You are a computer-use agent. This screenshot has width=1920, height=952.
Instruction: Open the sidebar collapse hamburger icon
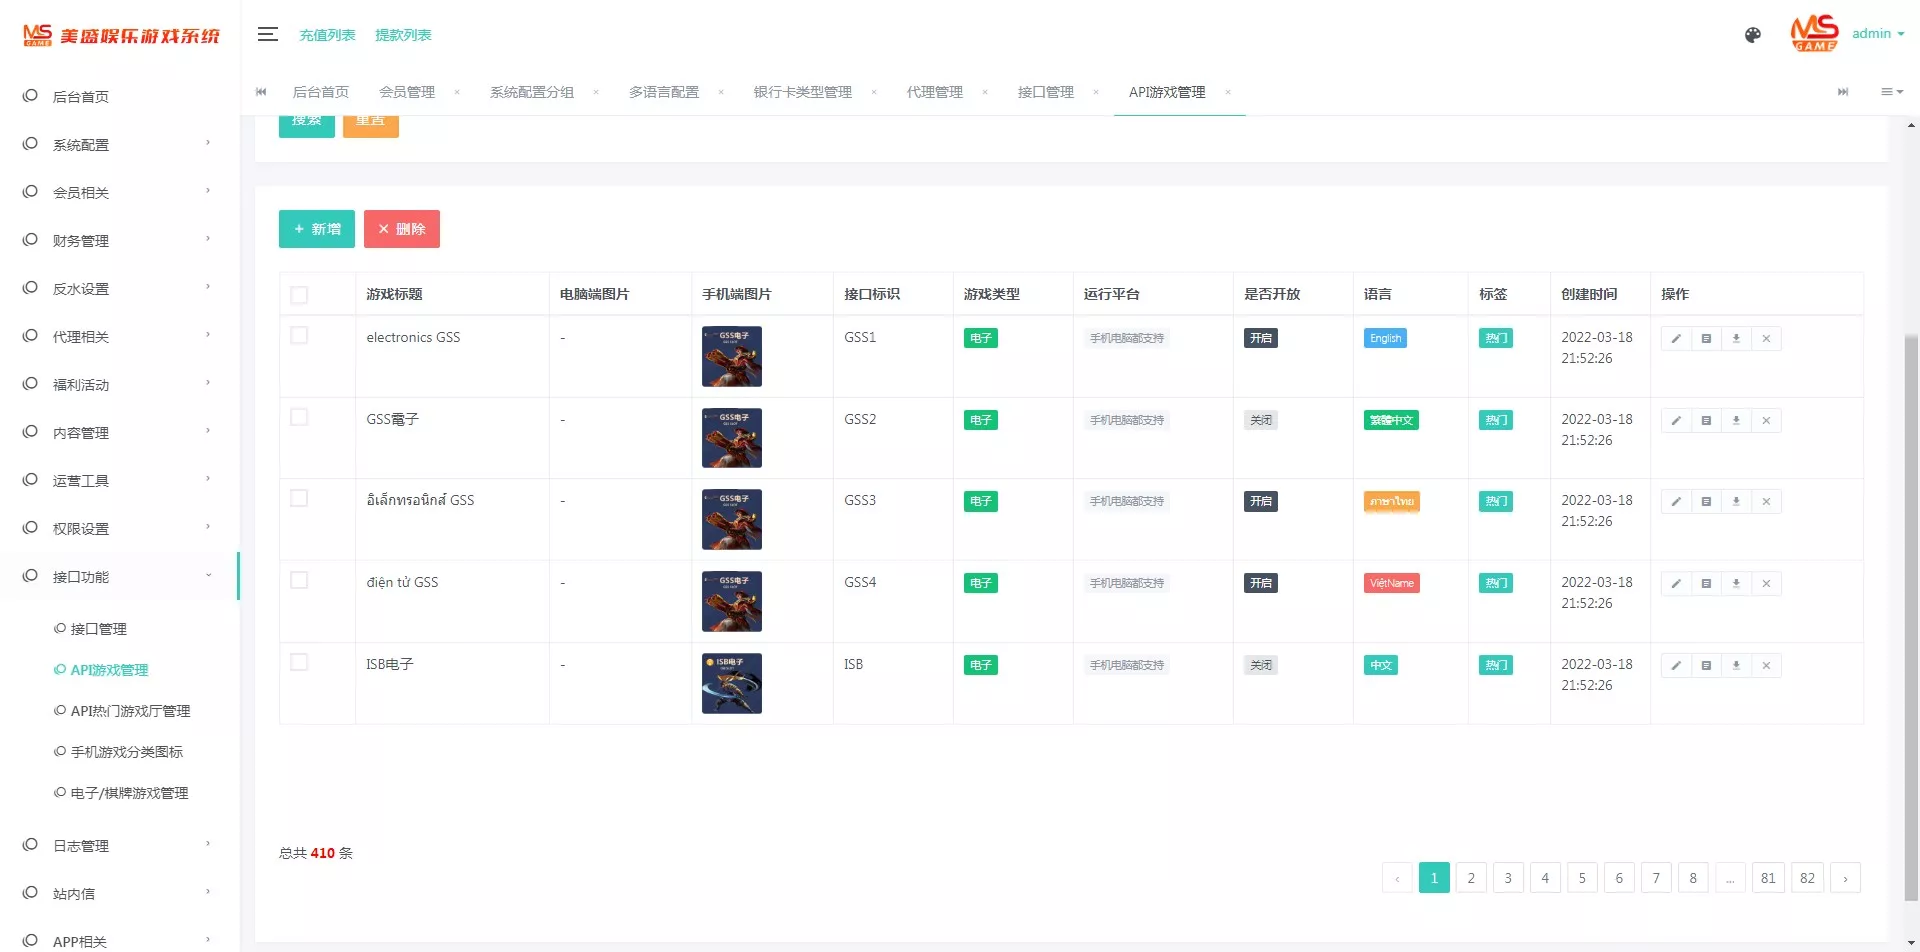point(267,33)
